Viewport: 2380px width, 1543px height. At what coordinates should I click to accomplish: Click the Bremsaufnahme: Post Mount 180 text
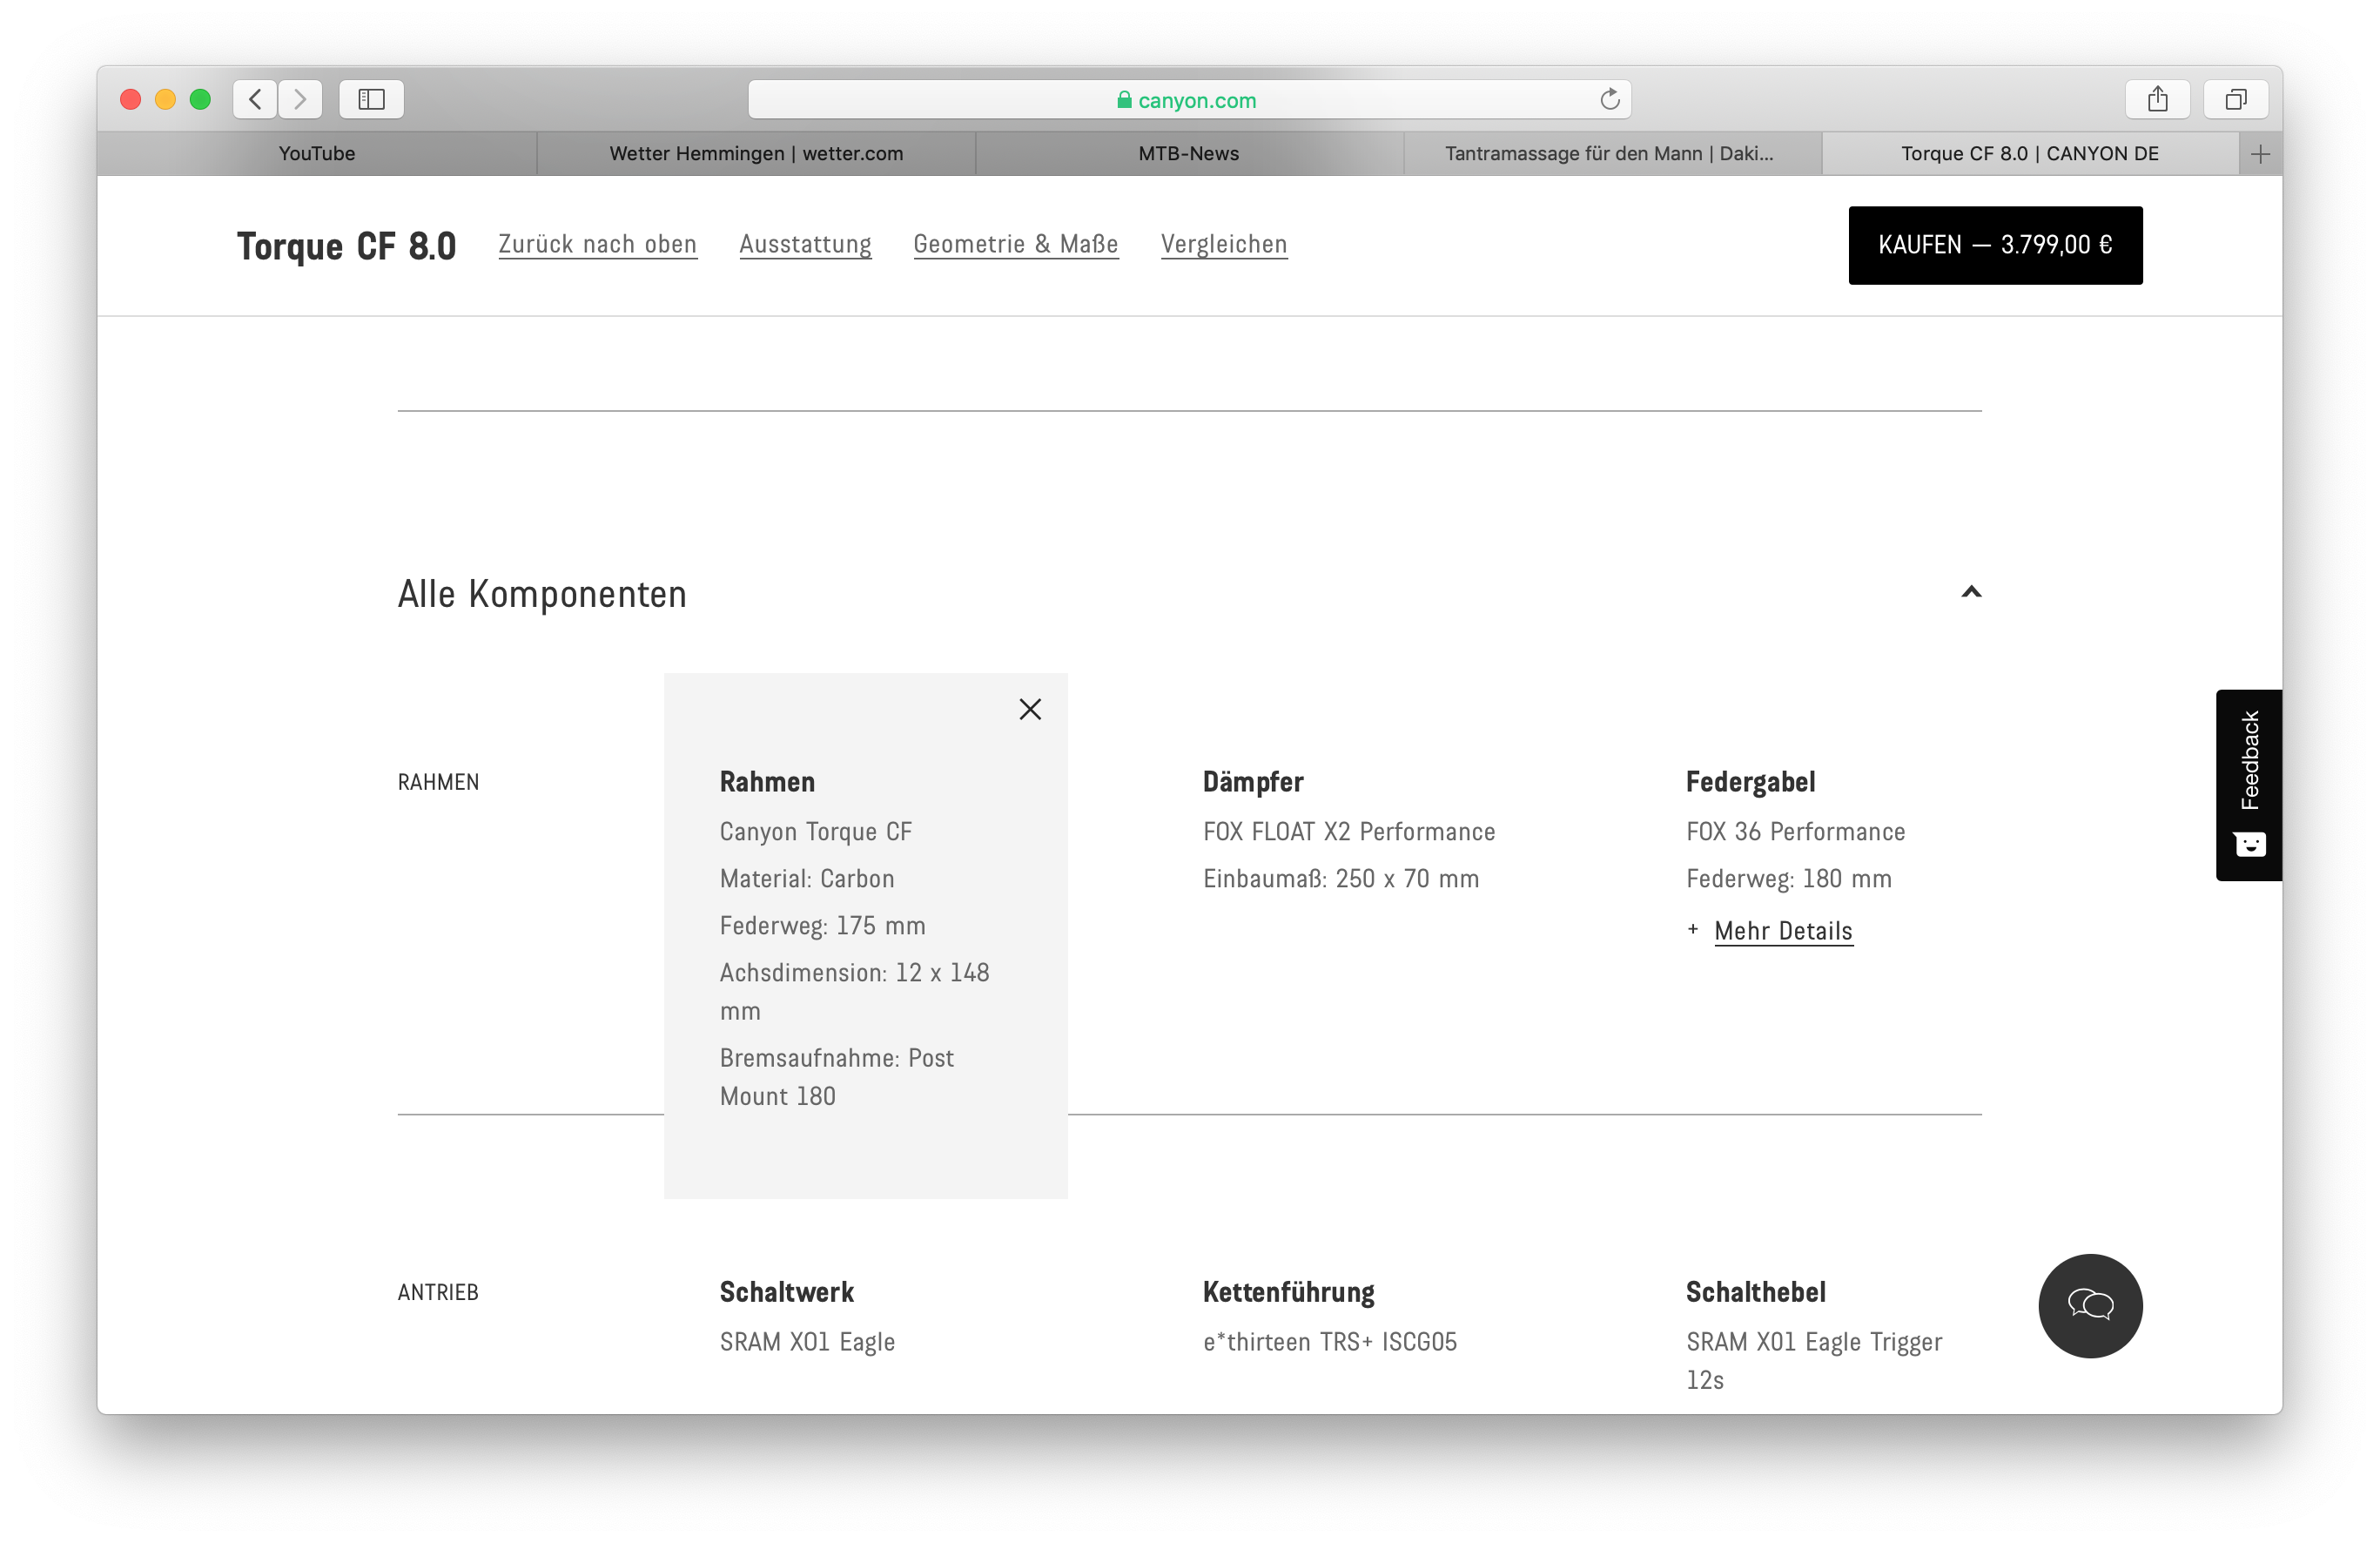[837, 1077]
